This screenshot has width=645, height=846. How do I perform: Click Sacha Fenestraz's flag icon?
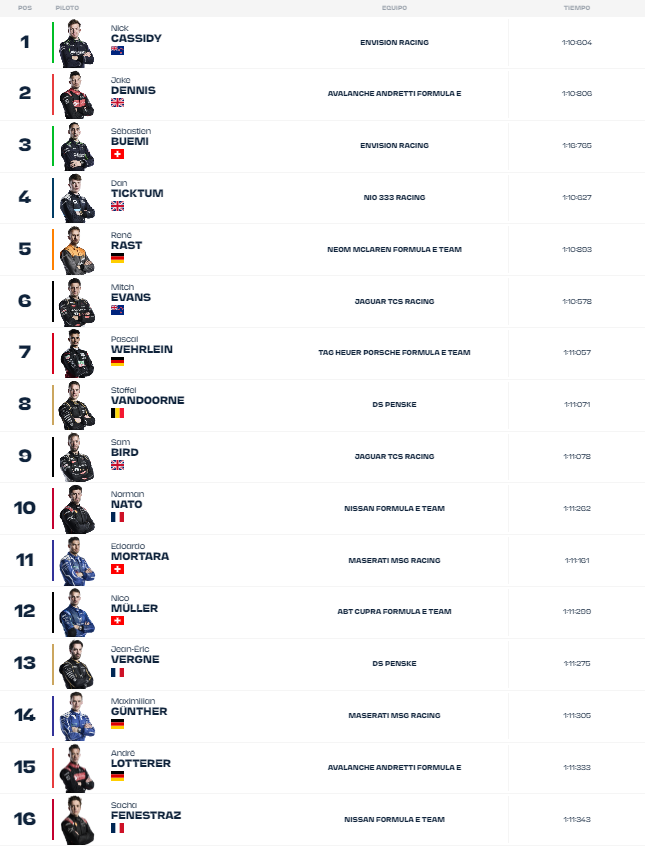117,828
